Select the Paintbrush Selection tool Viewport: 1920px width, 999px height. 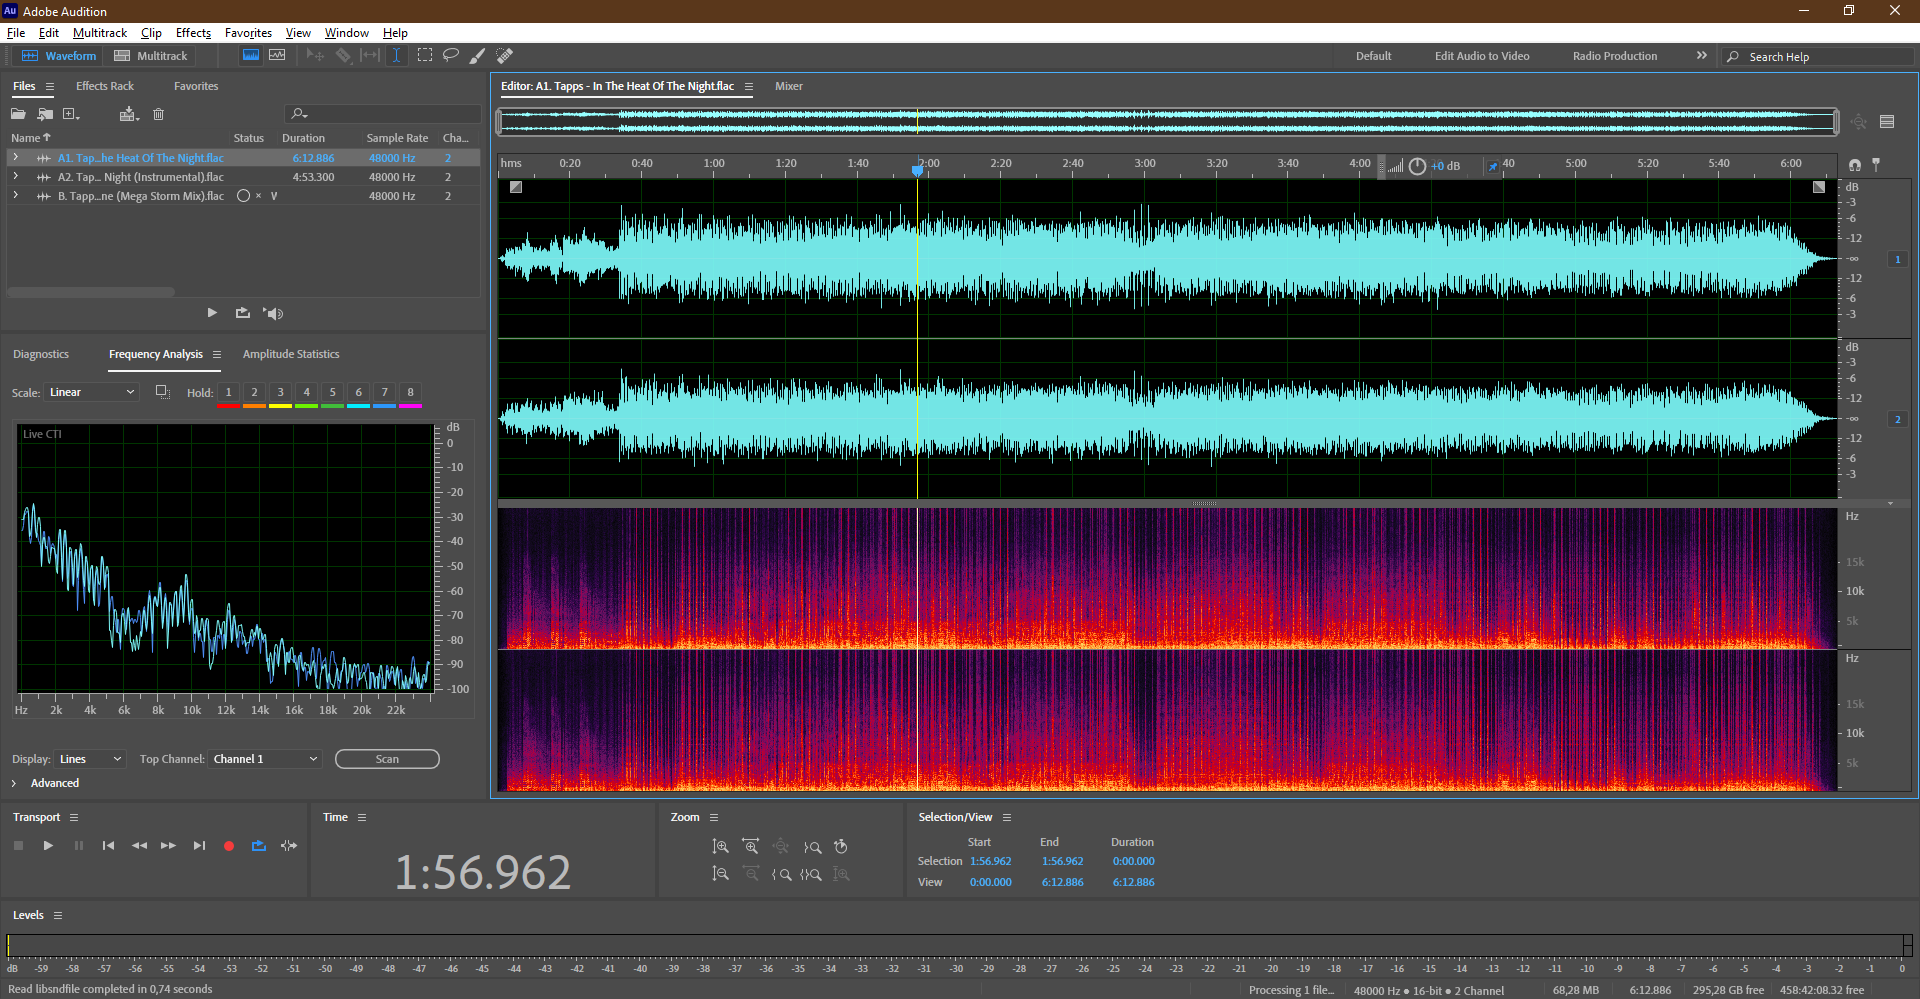point(478,56)
